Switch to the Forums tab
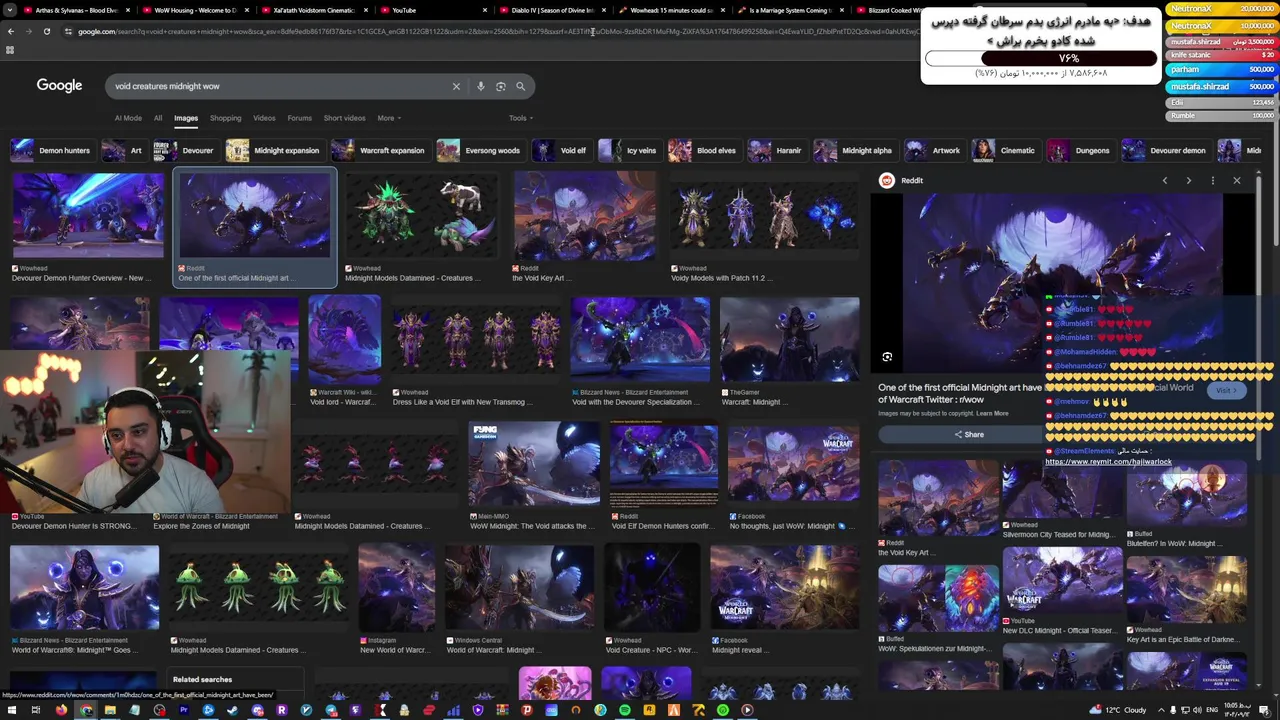This screenshot has width=1280, height=720. pos(300,118)
